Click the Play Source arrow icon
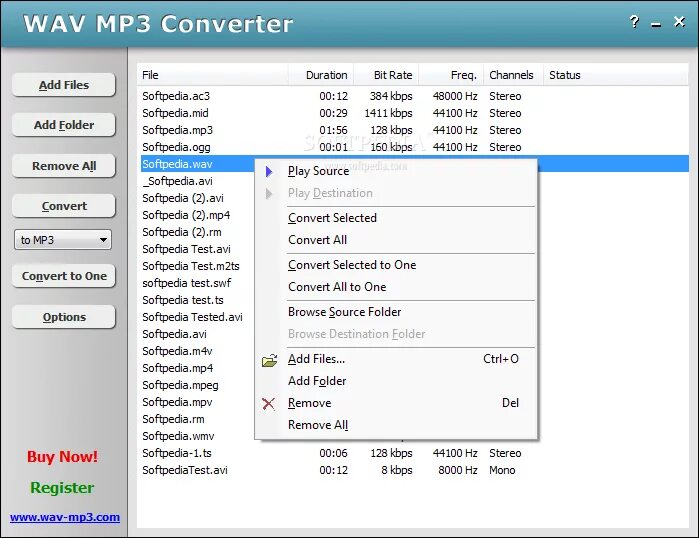The height and width of the screenshot is (538, 699). (269, 171)
